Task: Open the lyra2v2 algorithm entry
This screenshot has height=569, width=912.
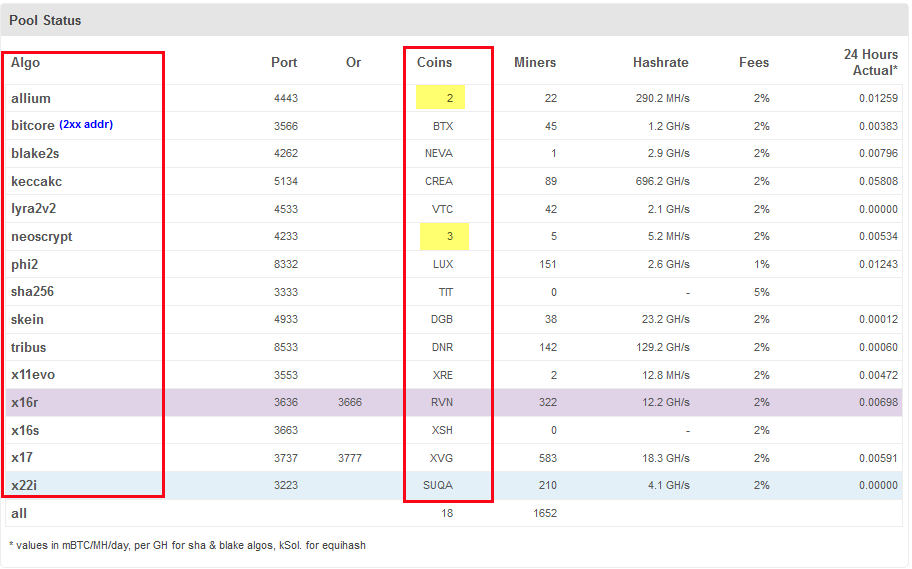Action: [35, 209]
